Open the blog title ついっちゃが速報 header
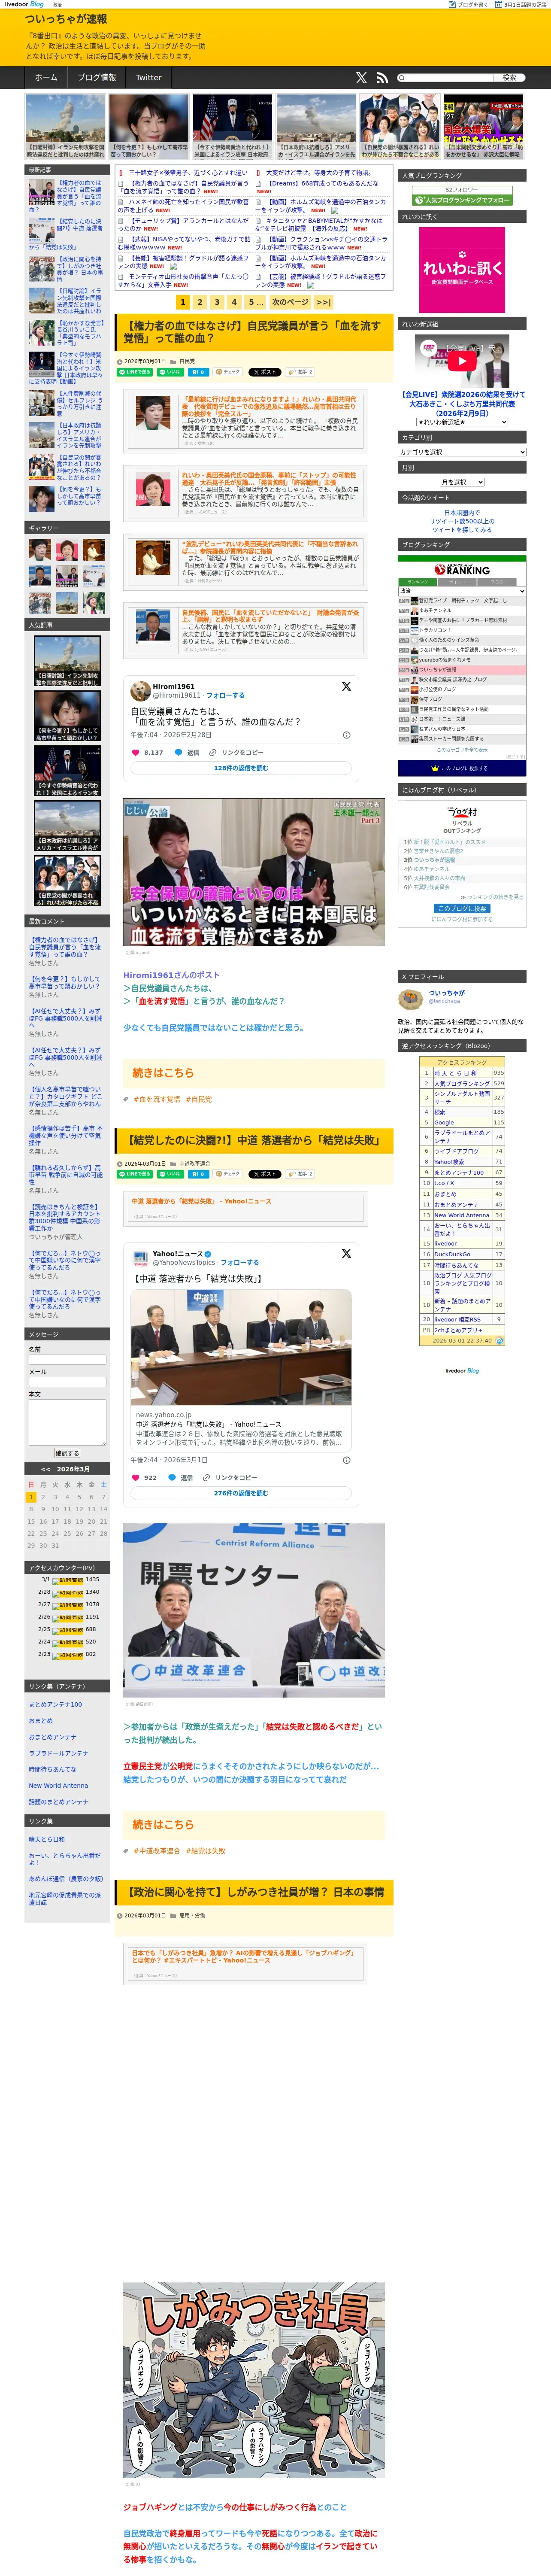Image resolution: width=551 pixels, height=2576 pixels. [66, 19]
